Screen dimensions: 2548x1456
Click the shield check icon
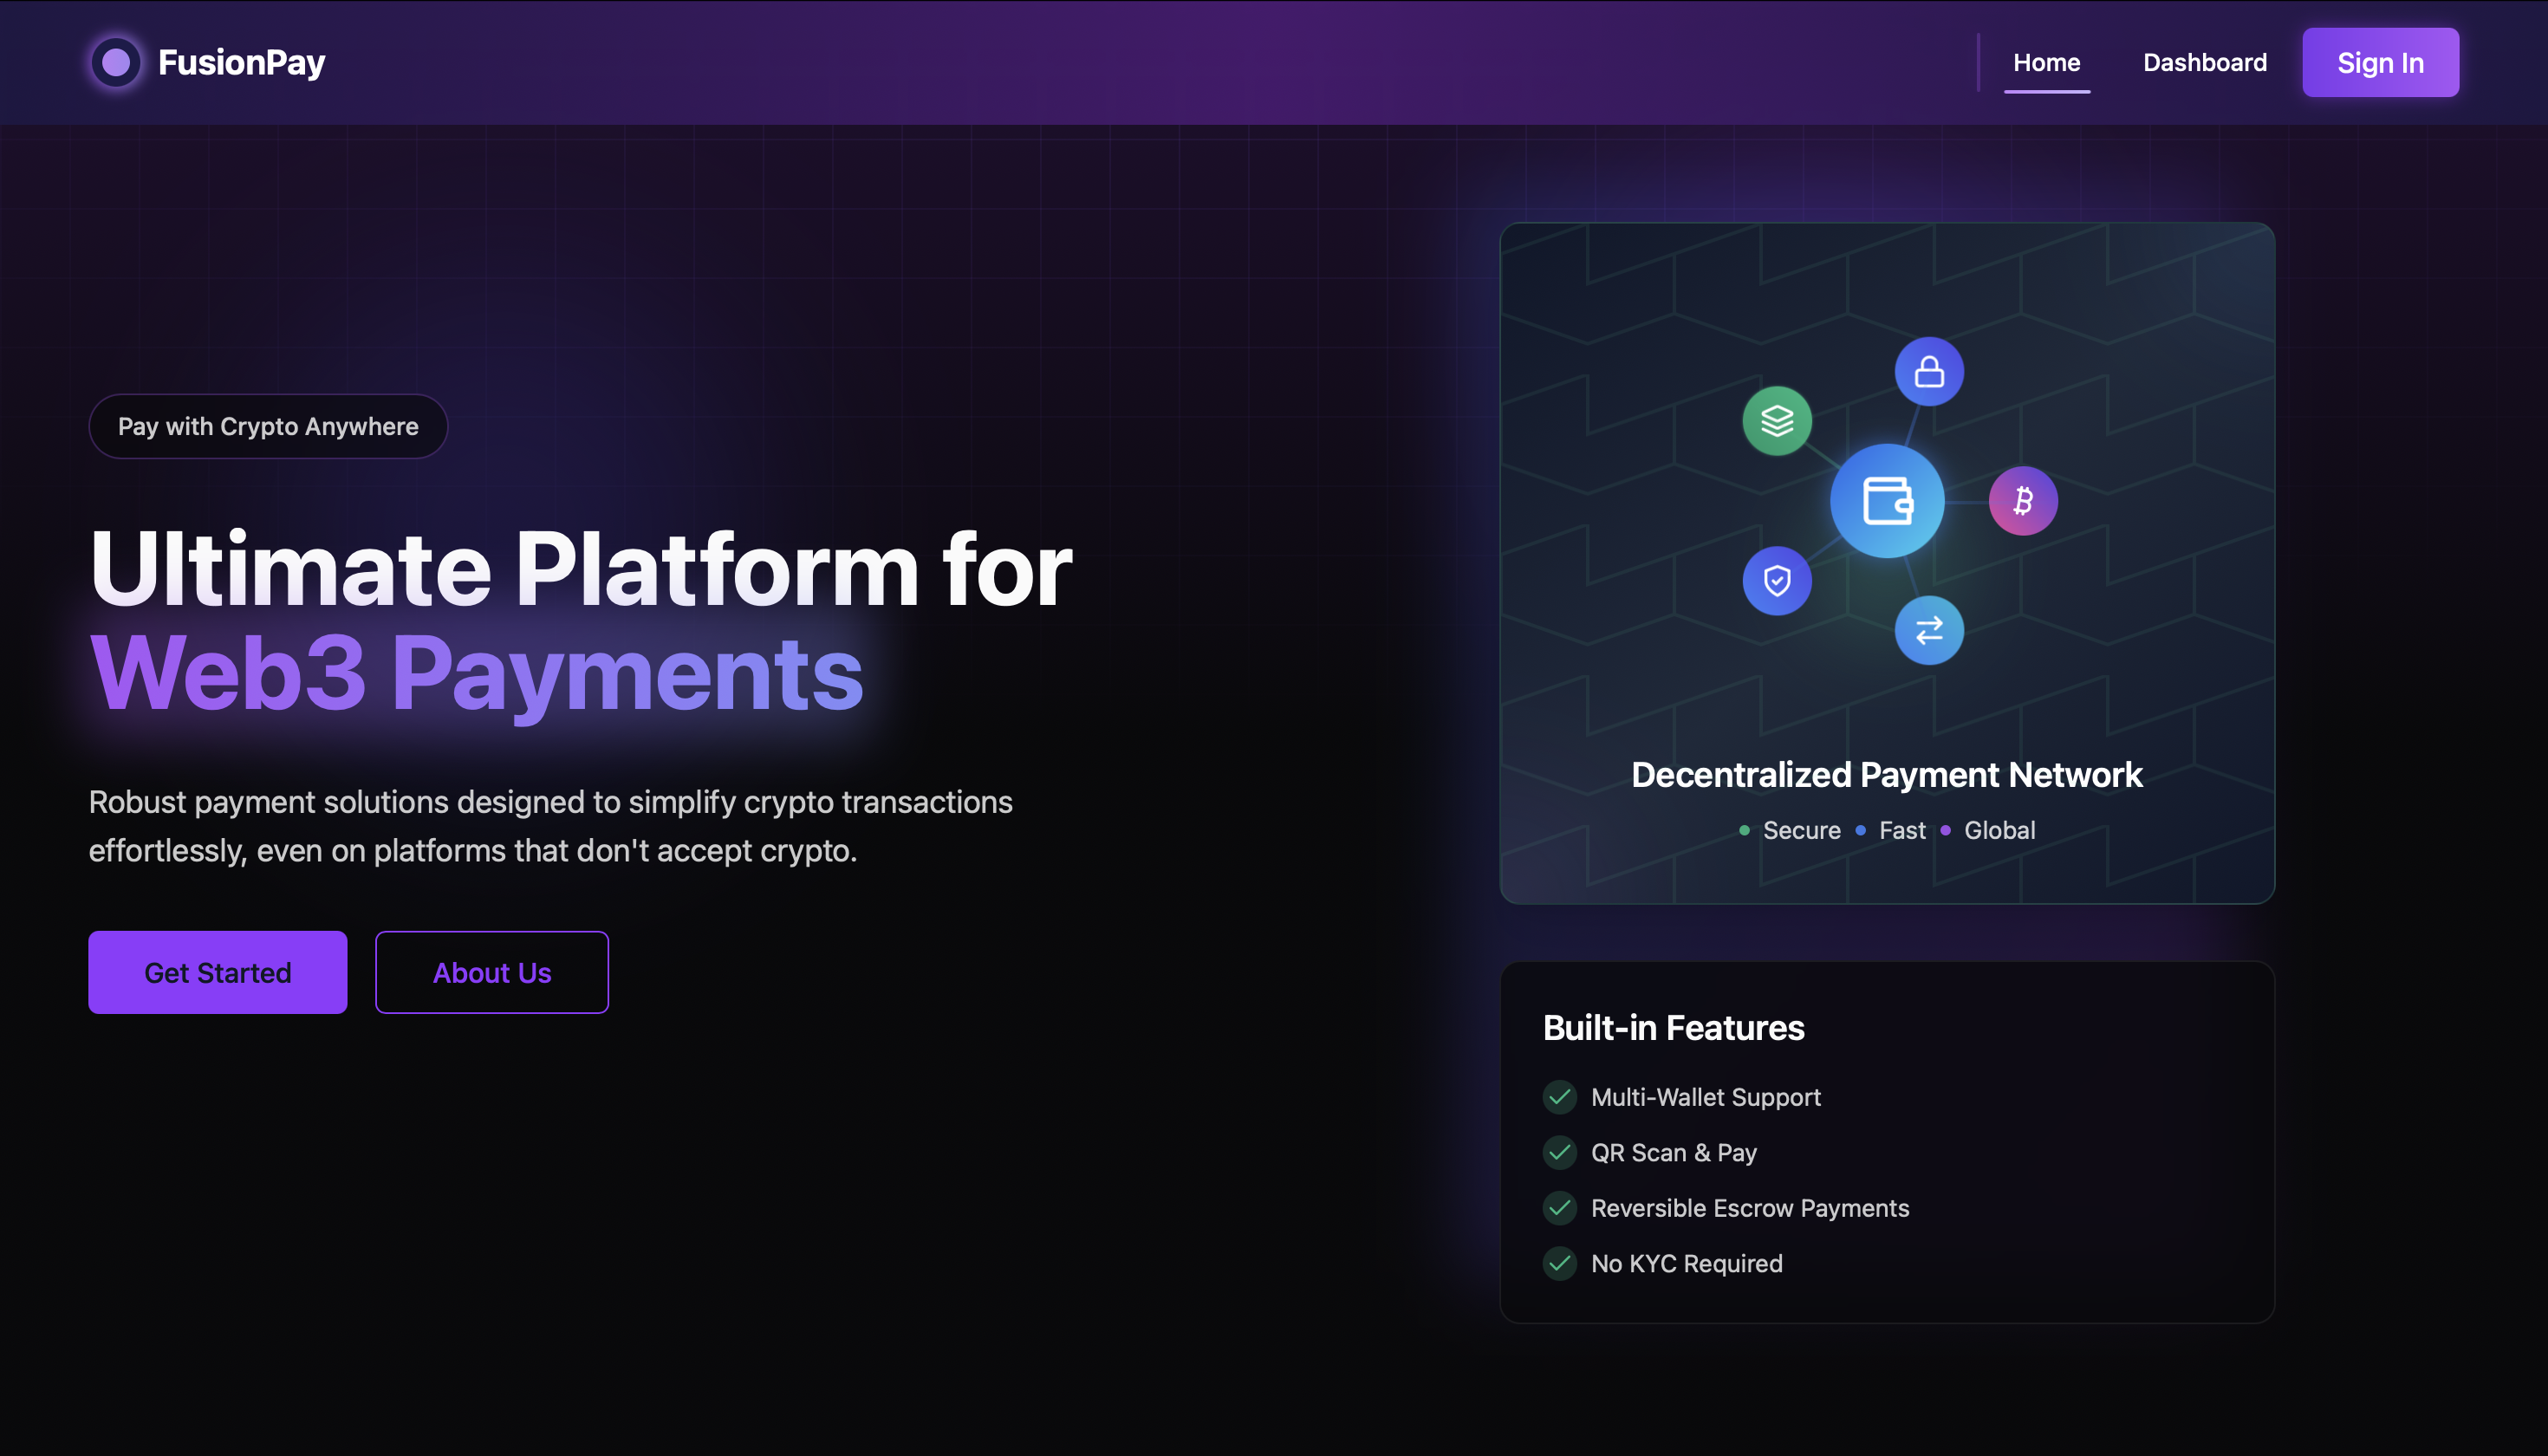[x=1777, y=581]
